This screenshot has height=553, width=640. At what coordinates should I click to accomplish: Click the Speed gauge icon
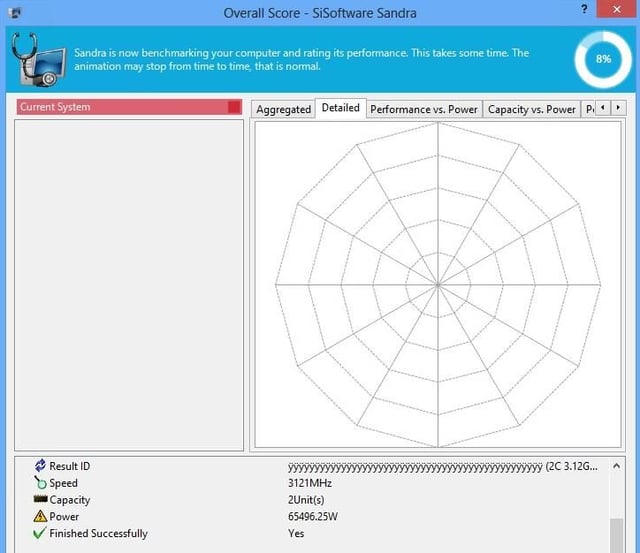(40, 482)
